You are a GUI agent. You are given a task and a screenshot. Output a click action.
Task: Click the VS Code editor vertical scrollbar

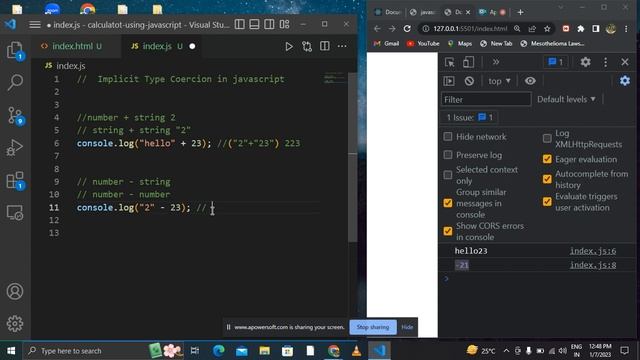(x=353, y=157)
